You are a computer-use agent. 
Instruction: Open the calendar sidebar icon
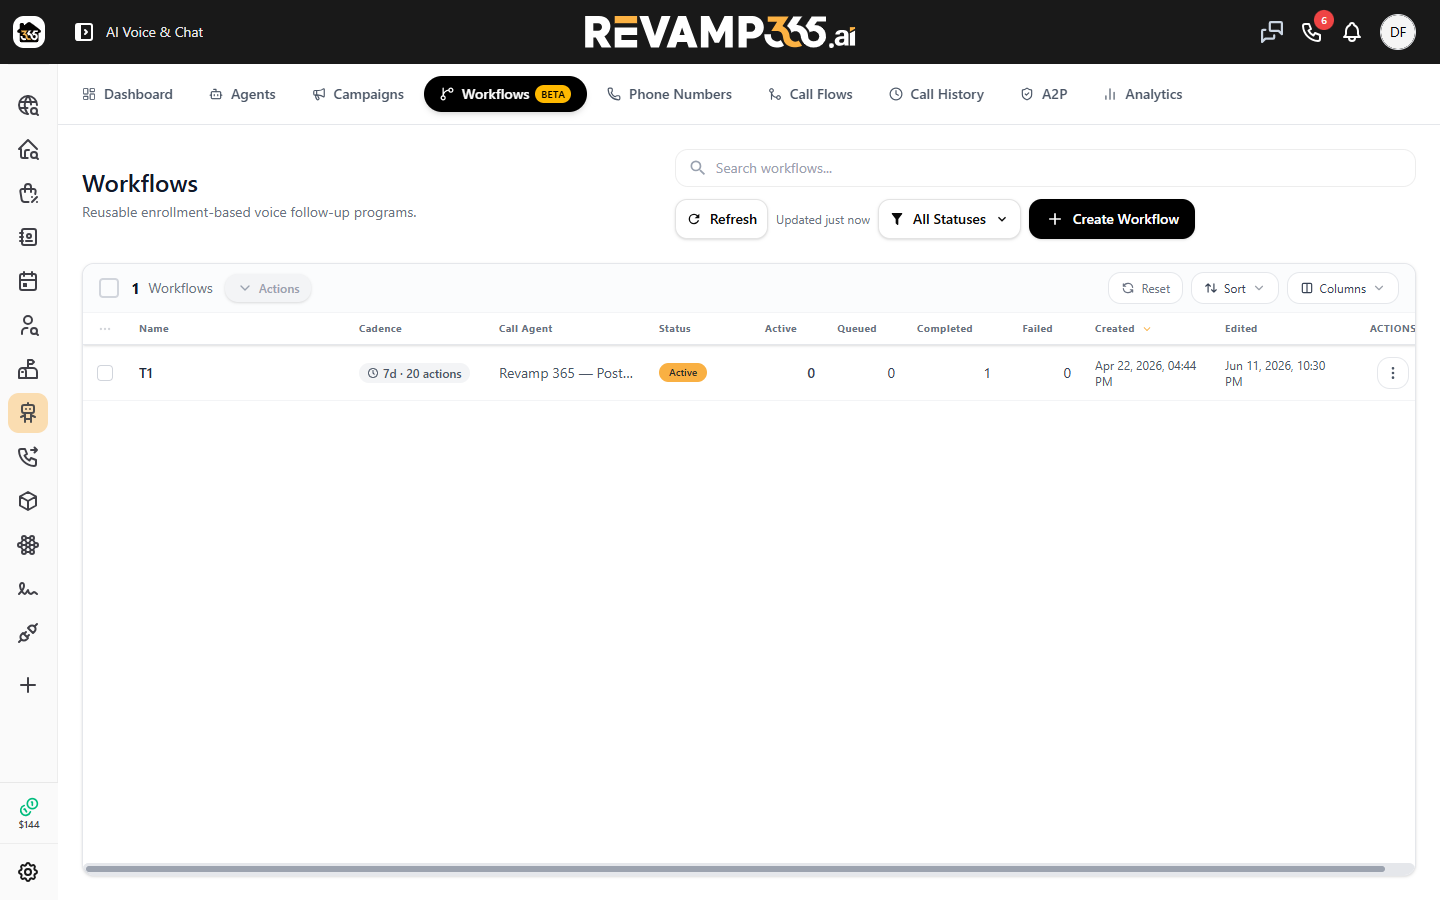28,281
